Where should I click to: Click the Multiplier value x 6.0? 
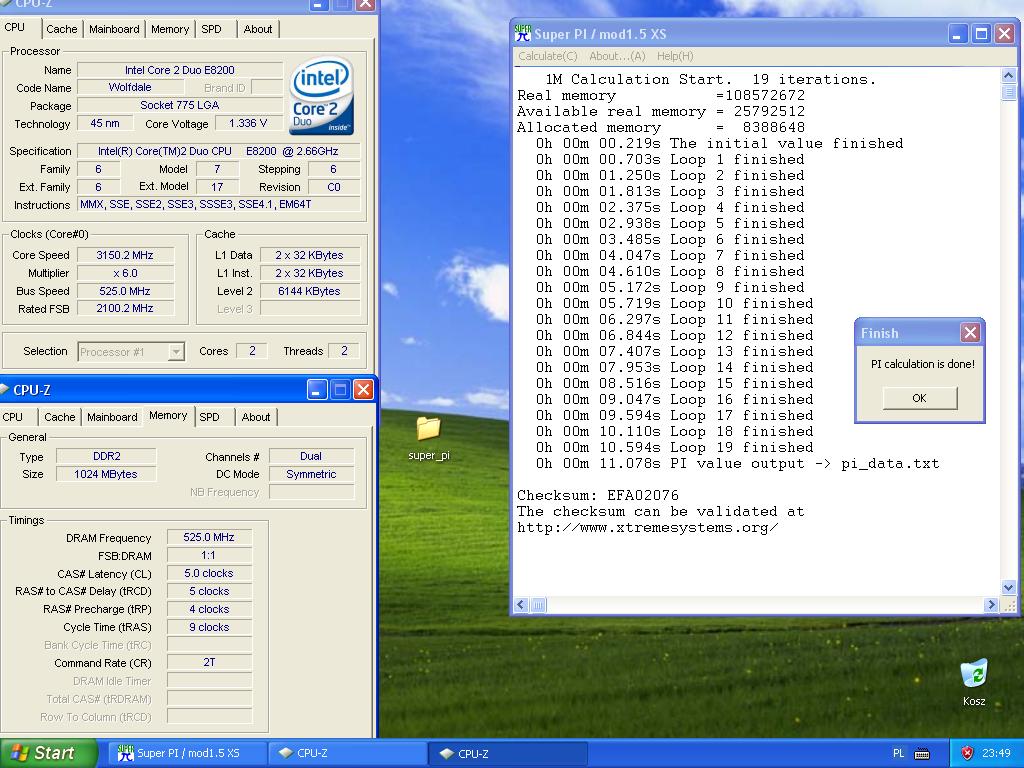125,273
